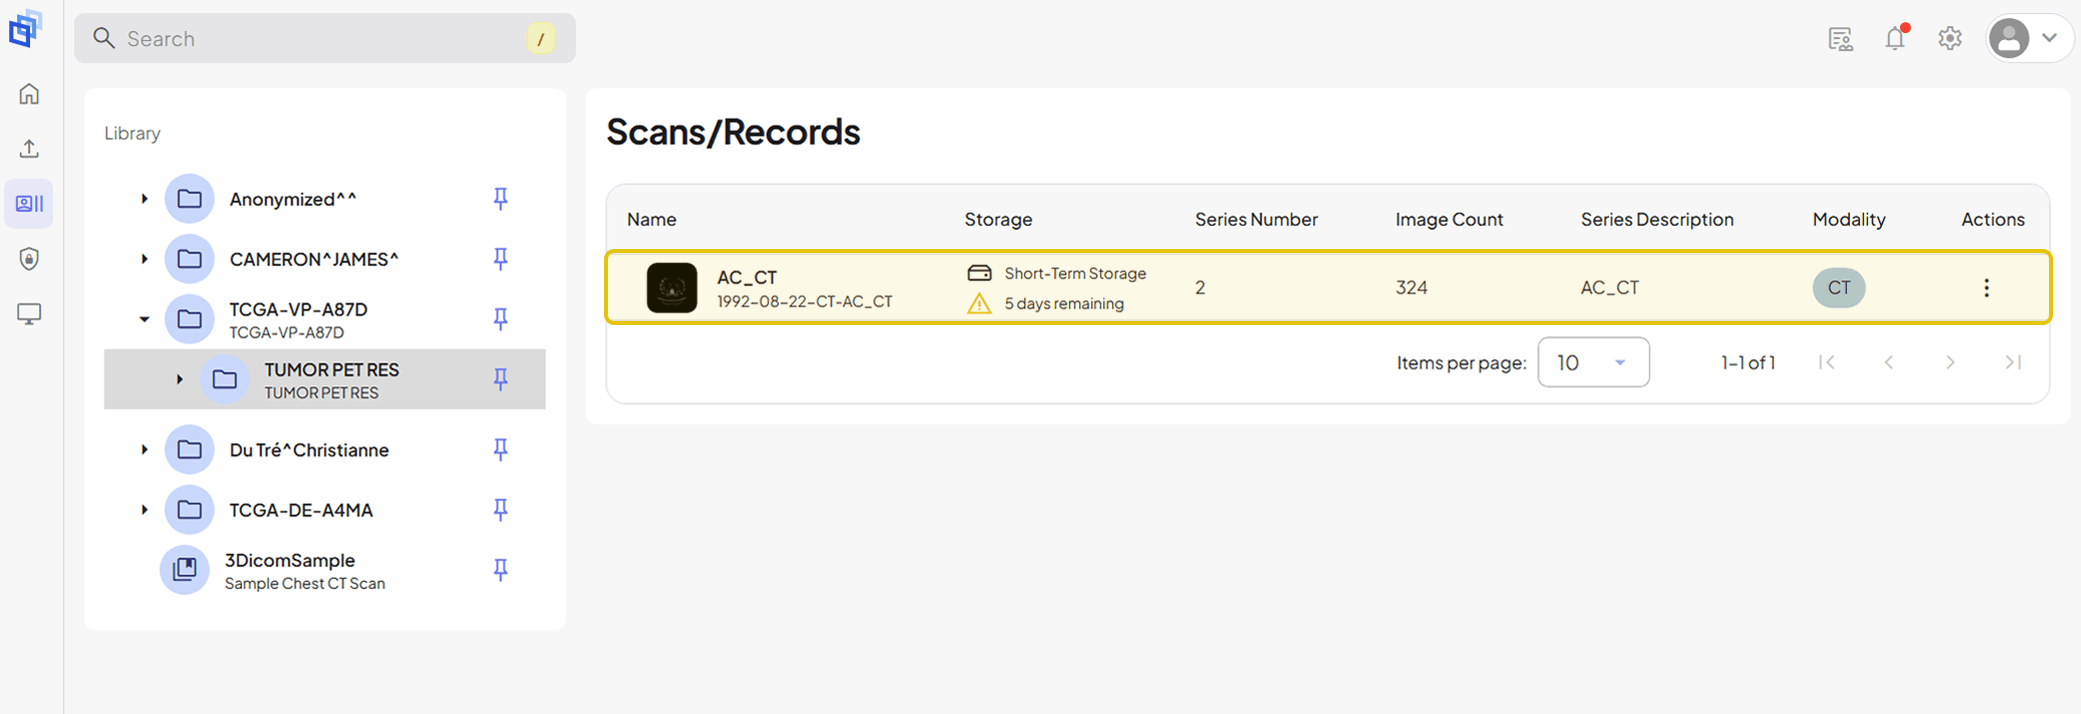Open the Items per page dropdown

[1593, 362]
